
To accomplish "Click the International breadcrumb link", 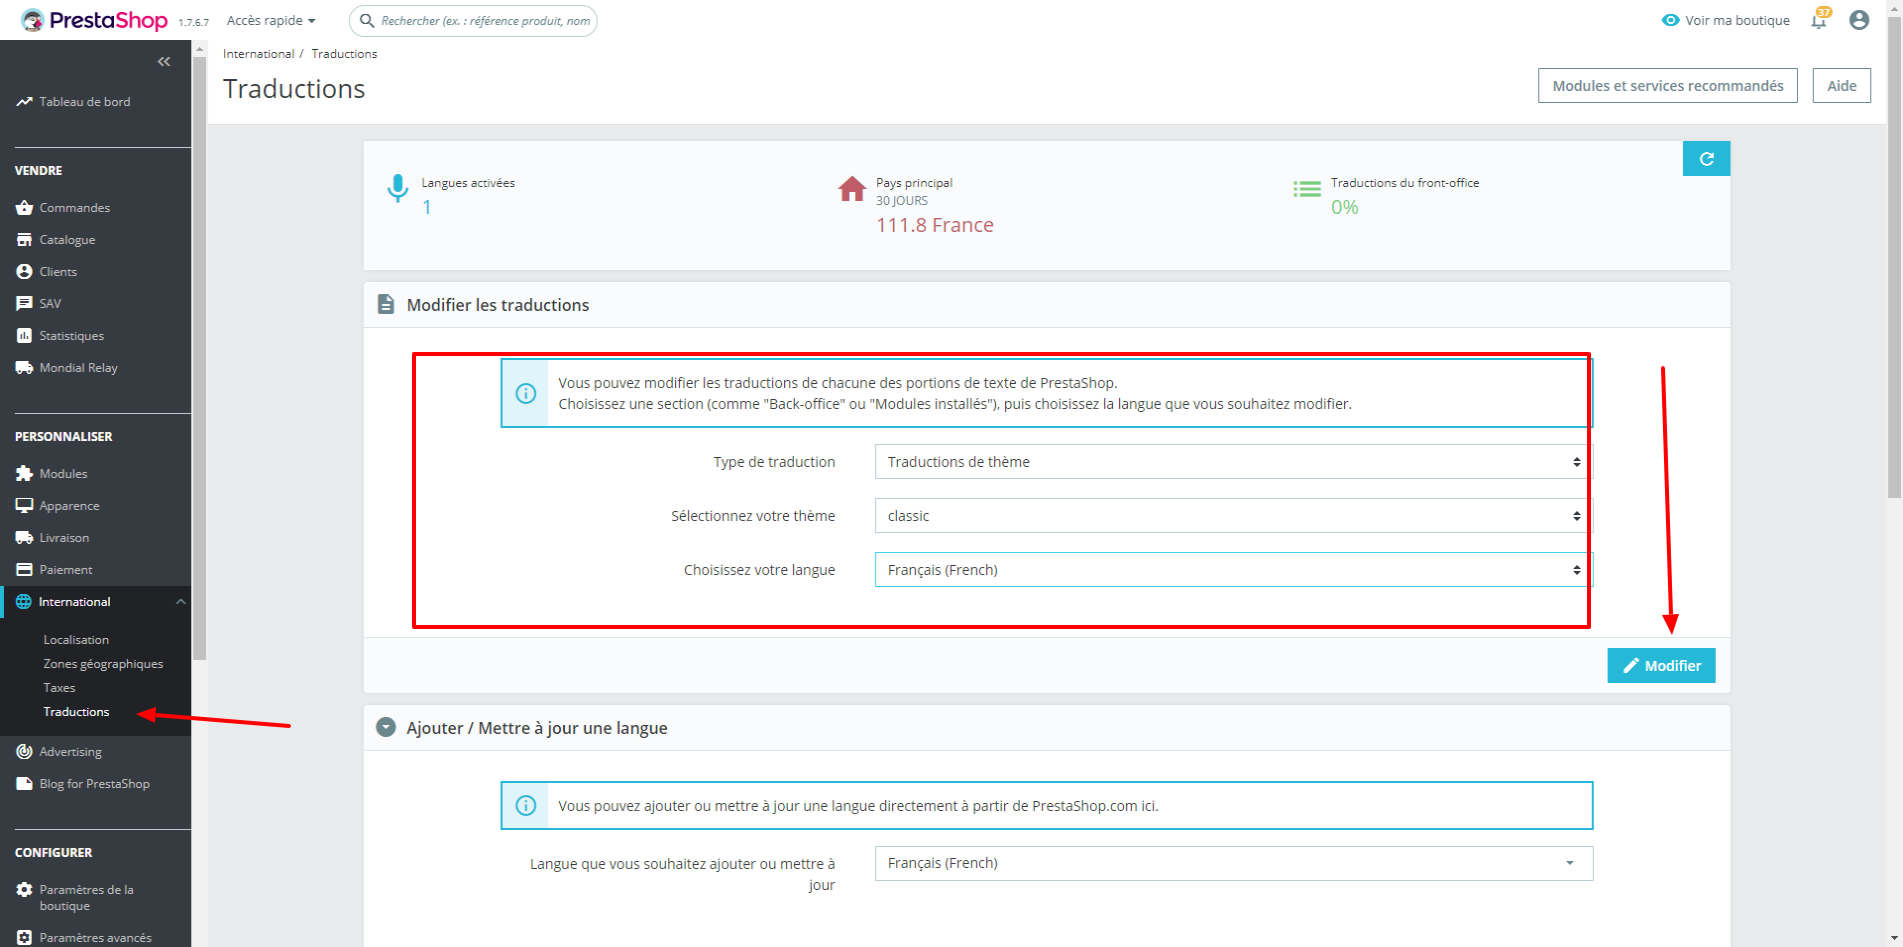I will [x=258, y=54].
